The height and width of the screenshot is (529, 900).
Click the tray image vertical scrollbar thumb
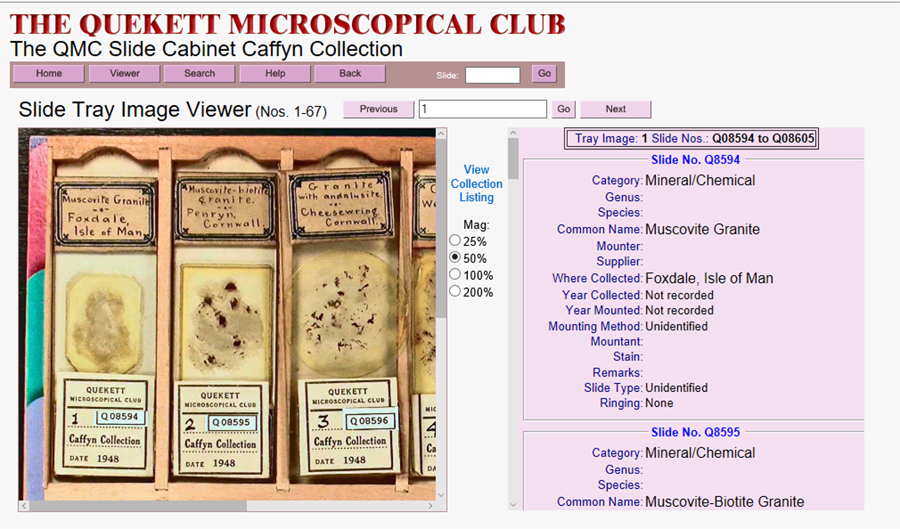point(441,229)
